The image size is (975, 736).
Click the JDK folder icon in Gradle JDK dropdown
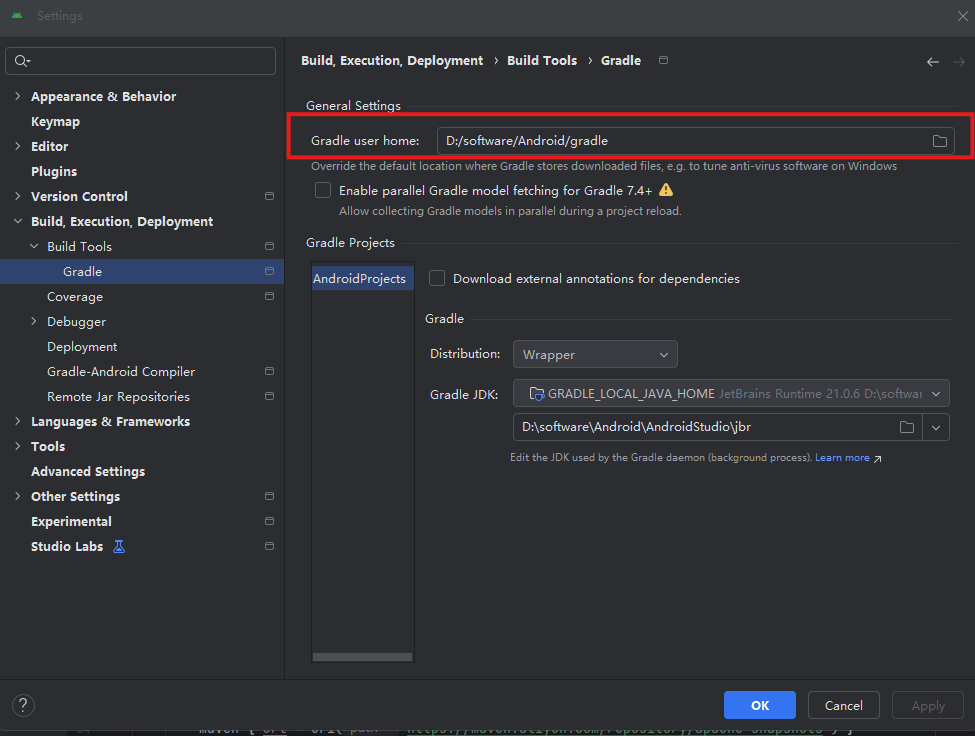(536, 393)
